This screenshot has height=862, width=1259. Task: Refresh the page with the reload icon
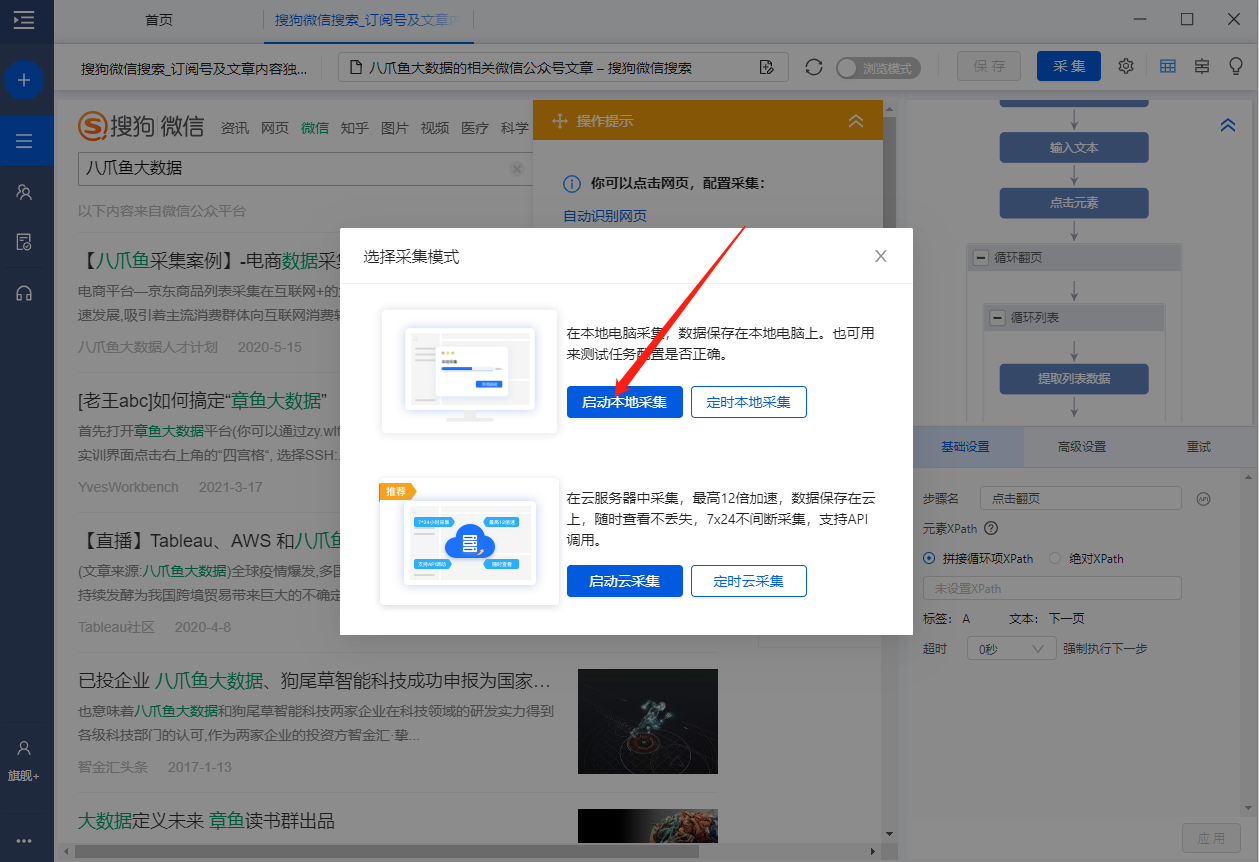814,67
